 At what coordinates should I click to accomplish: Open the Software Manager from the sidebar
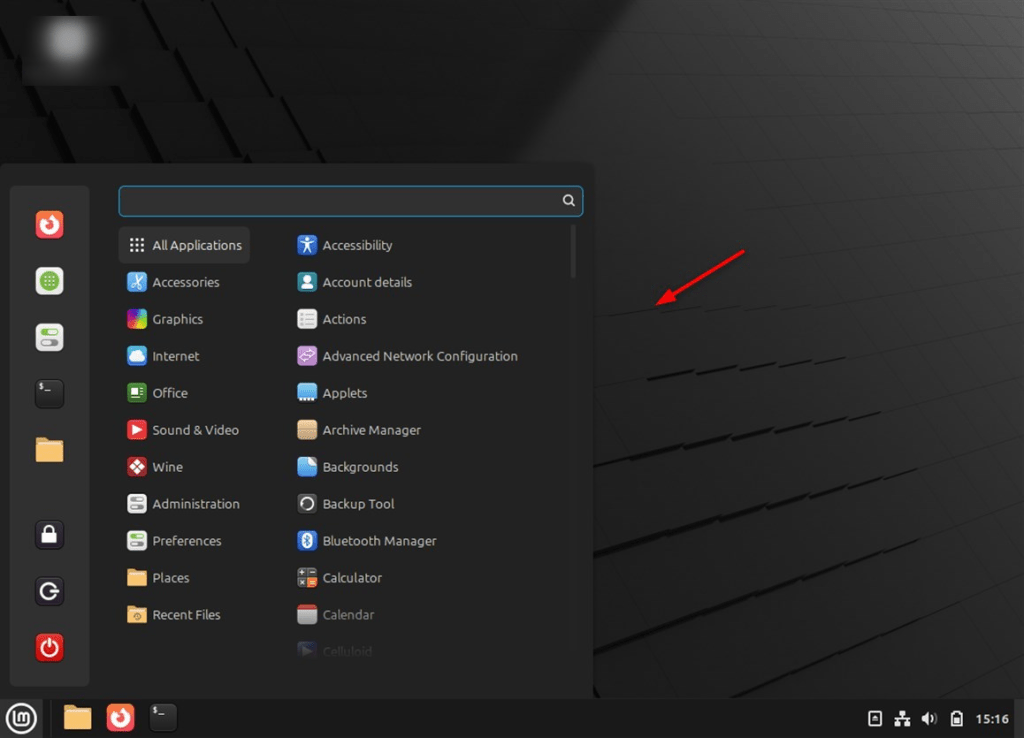coord(49,281)
